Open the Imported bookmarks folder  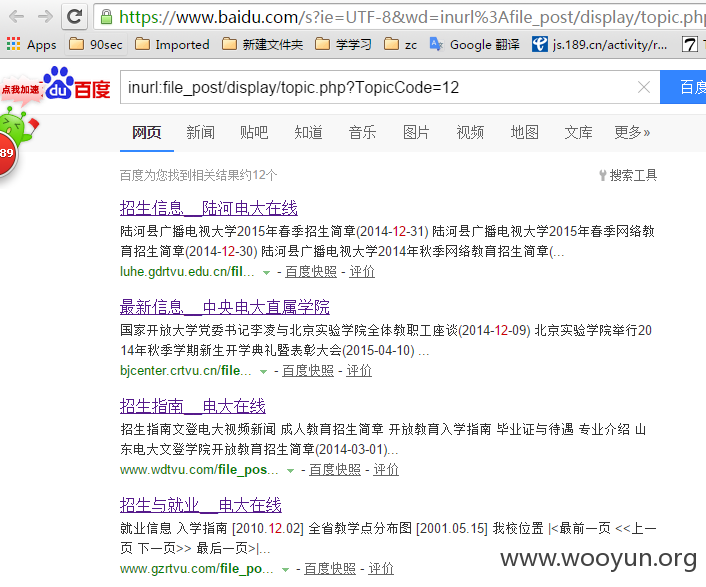tap(172, 45)
